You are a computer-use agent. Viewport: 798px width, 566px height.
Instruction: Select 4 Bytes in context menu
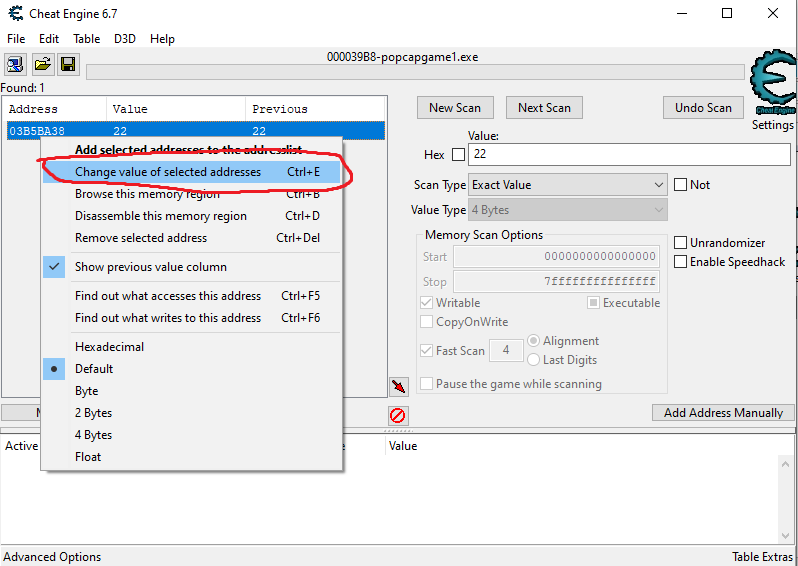tap(191, 435)
